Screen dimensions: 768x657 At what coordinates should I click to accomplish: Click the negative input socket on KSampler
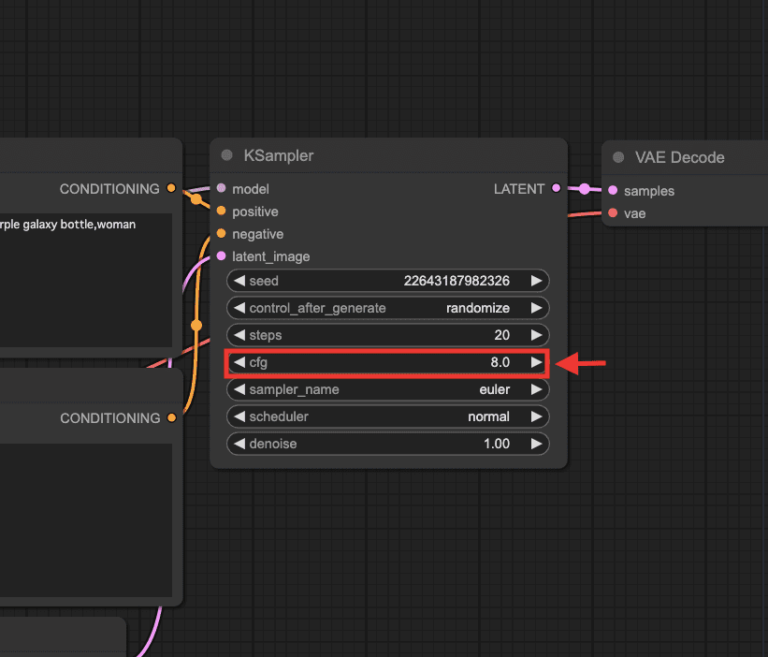(221, 234)
